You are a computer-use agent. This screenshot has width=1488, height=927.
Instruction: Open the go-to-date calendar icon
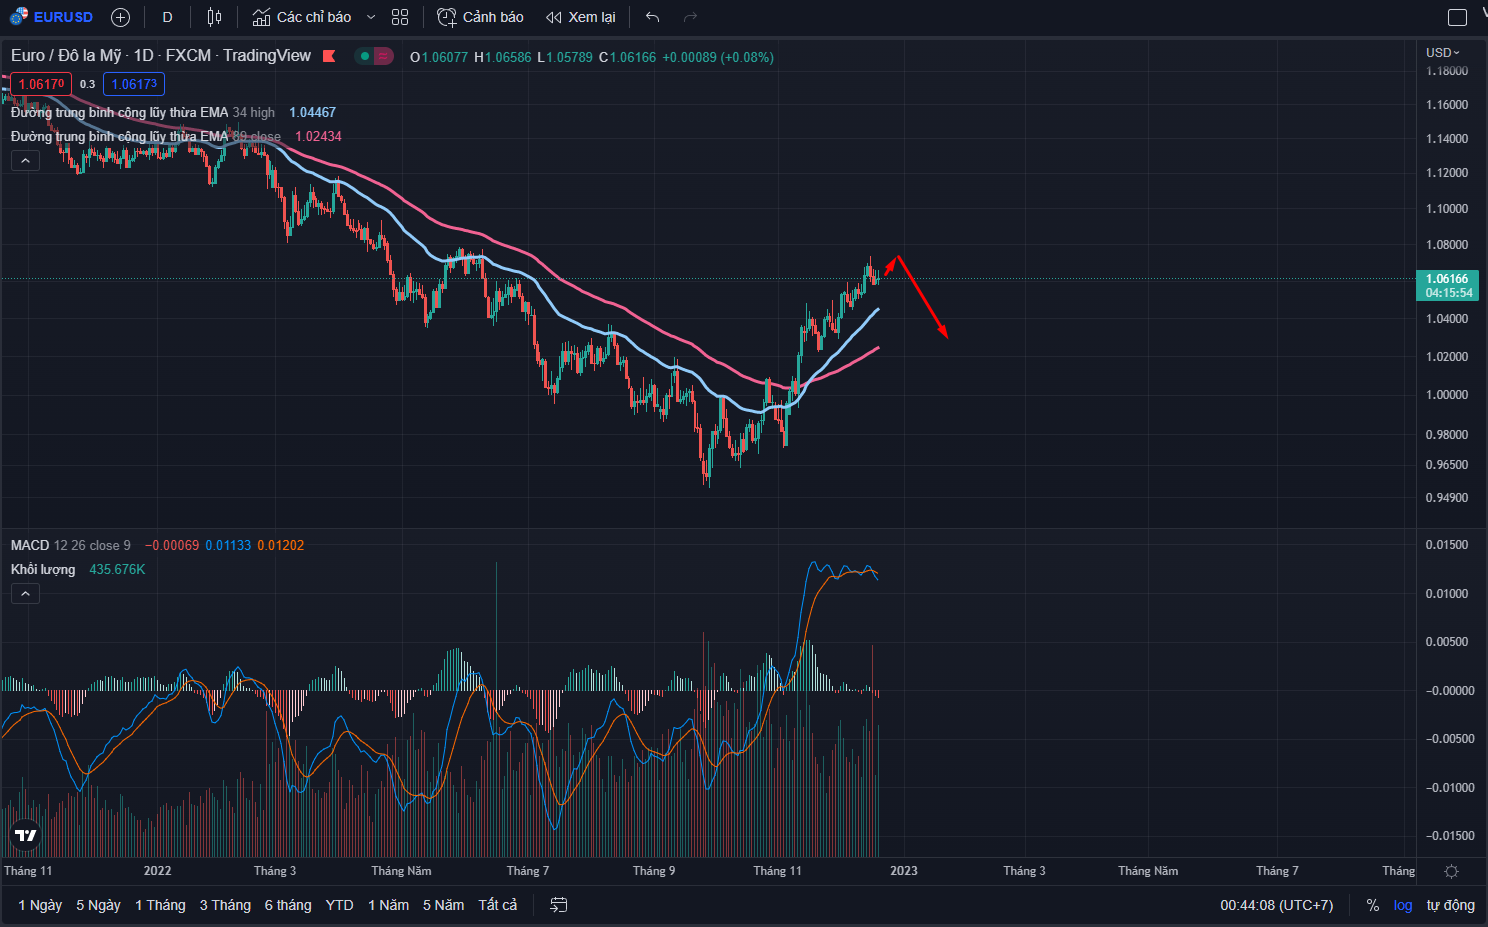559,905
